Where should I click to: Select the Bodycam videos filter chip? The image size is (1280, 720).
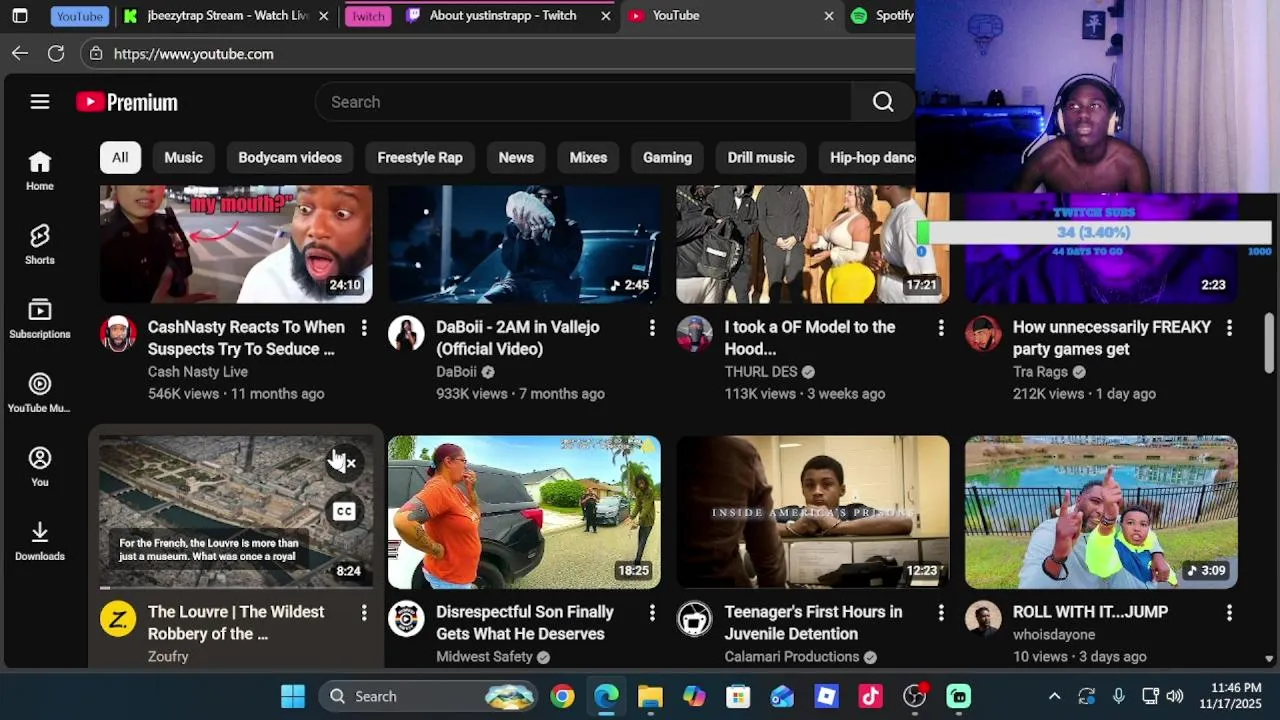tap(290, 157)
